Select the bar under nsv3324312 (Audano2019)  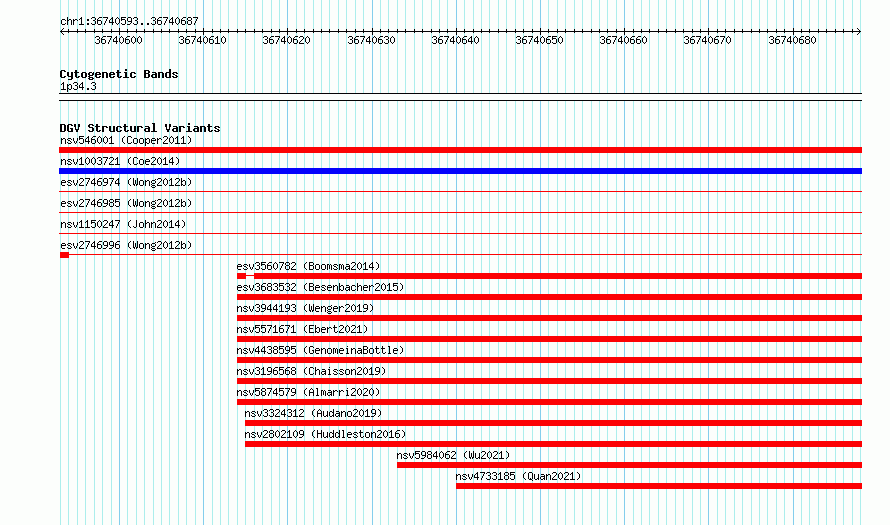click(x=553, y=423)
